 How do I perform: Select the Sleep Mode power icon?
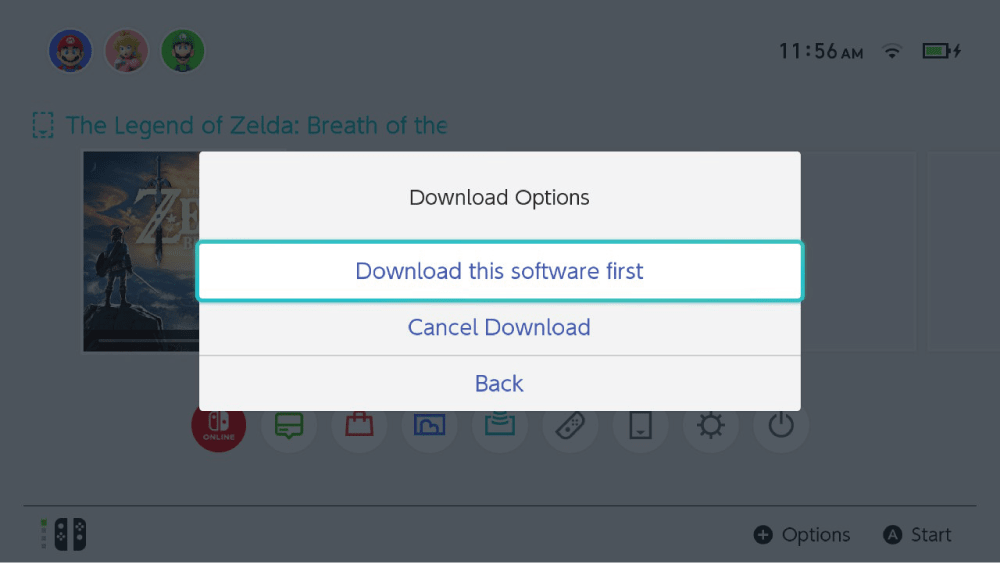[781, 426]
